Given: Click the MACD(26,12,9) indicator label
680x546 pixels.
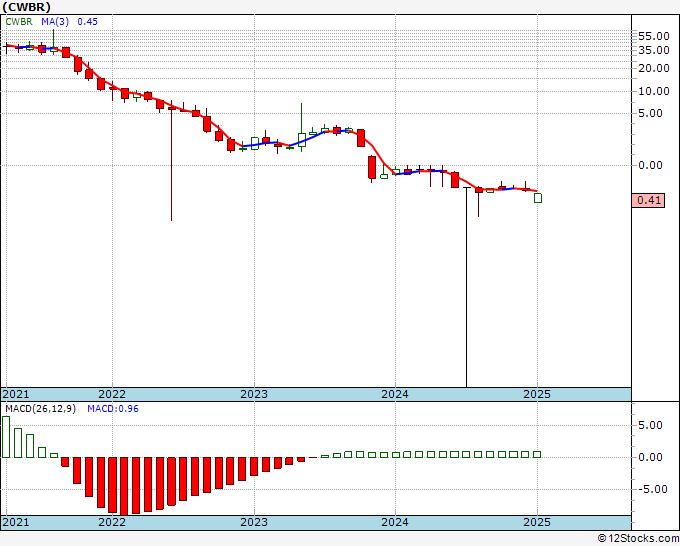Looking at the screenshot, I should tap(40, 409).
